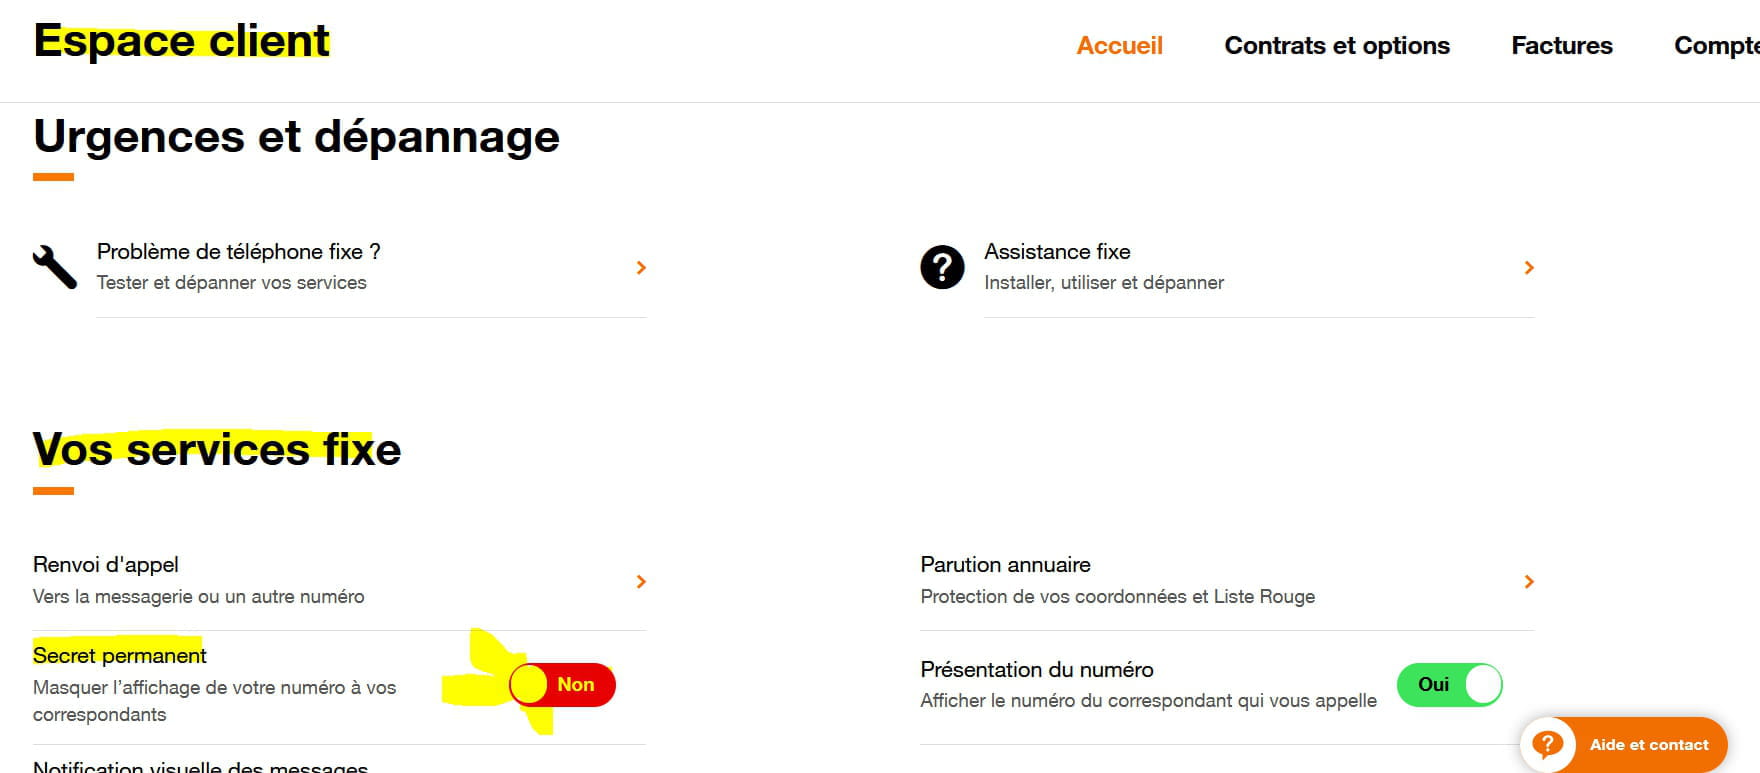Click the wrench icon for telephone problems
1760x773 pixels.
pyautogui.click(x=54, y=267)
